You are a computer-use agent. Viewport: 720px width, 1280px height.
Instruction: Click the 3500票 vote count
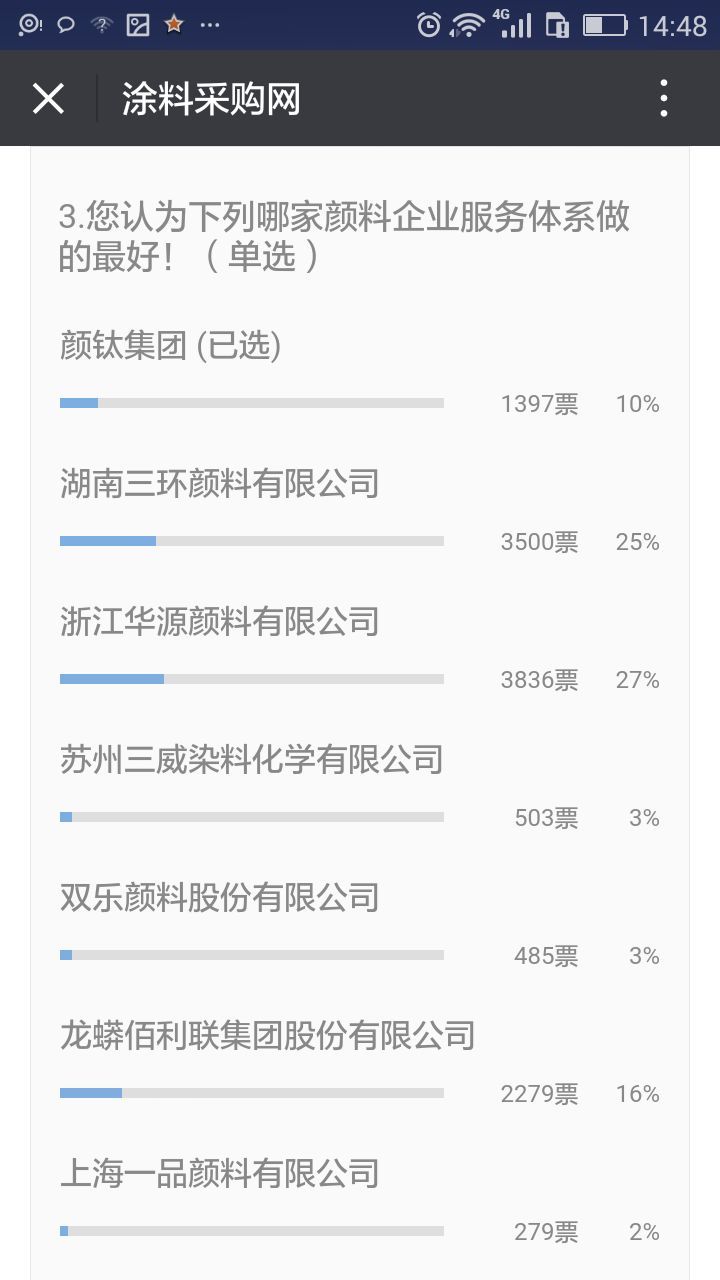point(539,542)
